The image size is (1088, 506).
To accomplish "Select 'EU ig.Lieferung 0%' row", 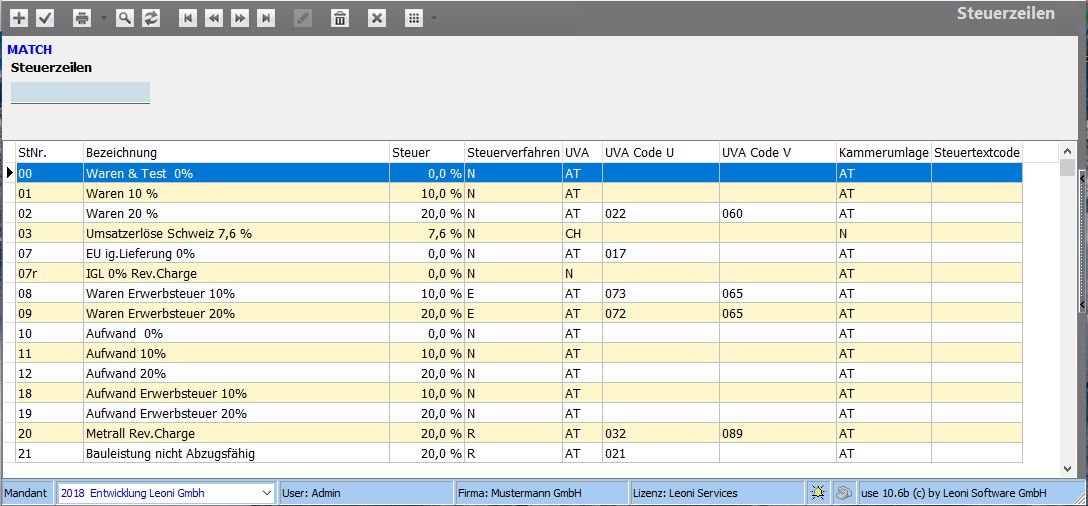I will (x=519, y=253).
